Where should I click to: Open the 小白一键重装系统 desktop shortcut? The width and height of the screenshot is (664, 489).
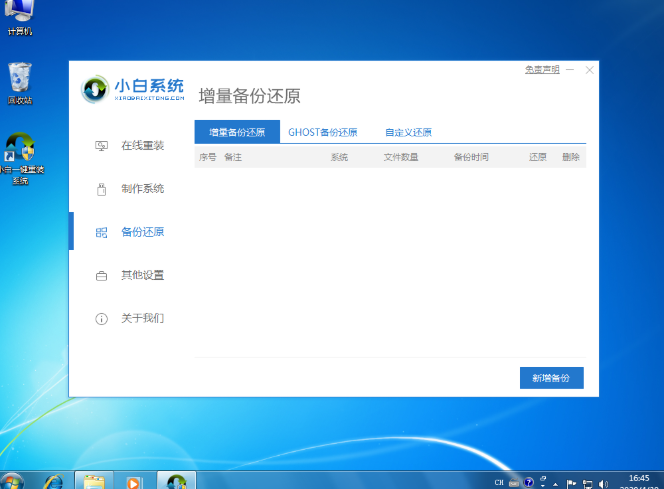(20, 152)
